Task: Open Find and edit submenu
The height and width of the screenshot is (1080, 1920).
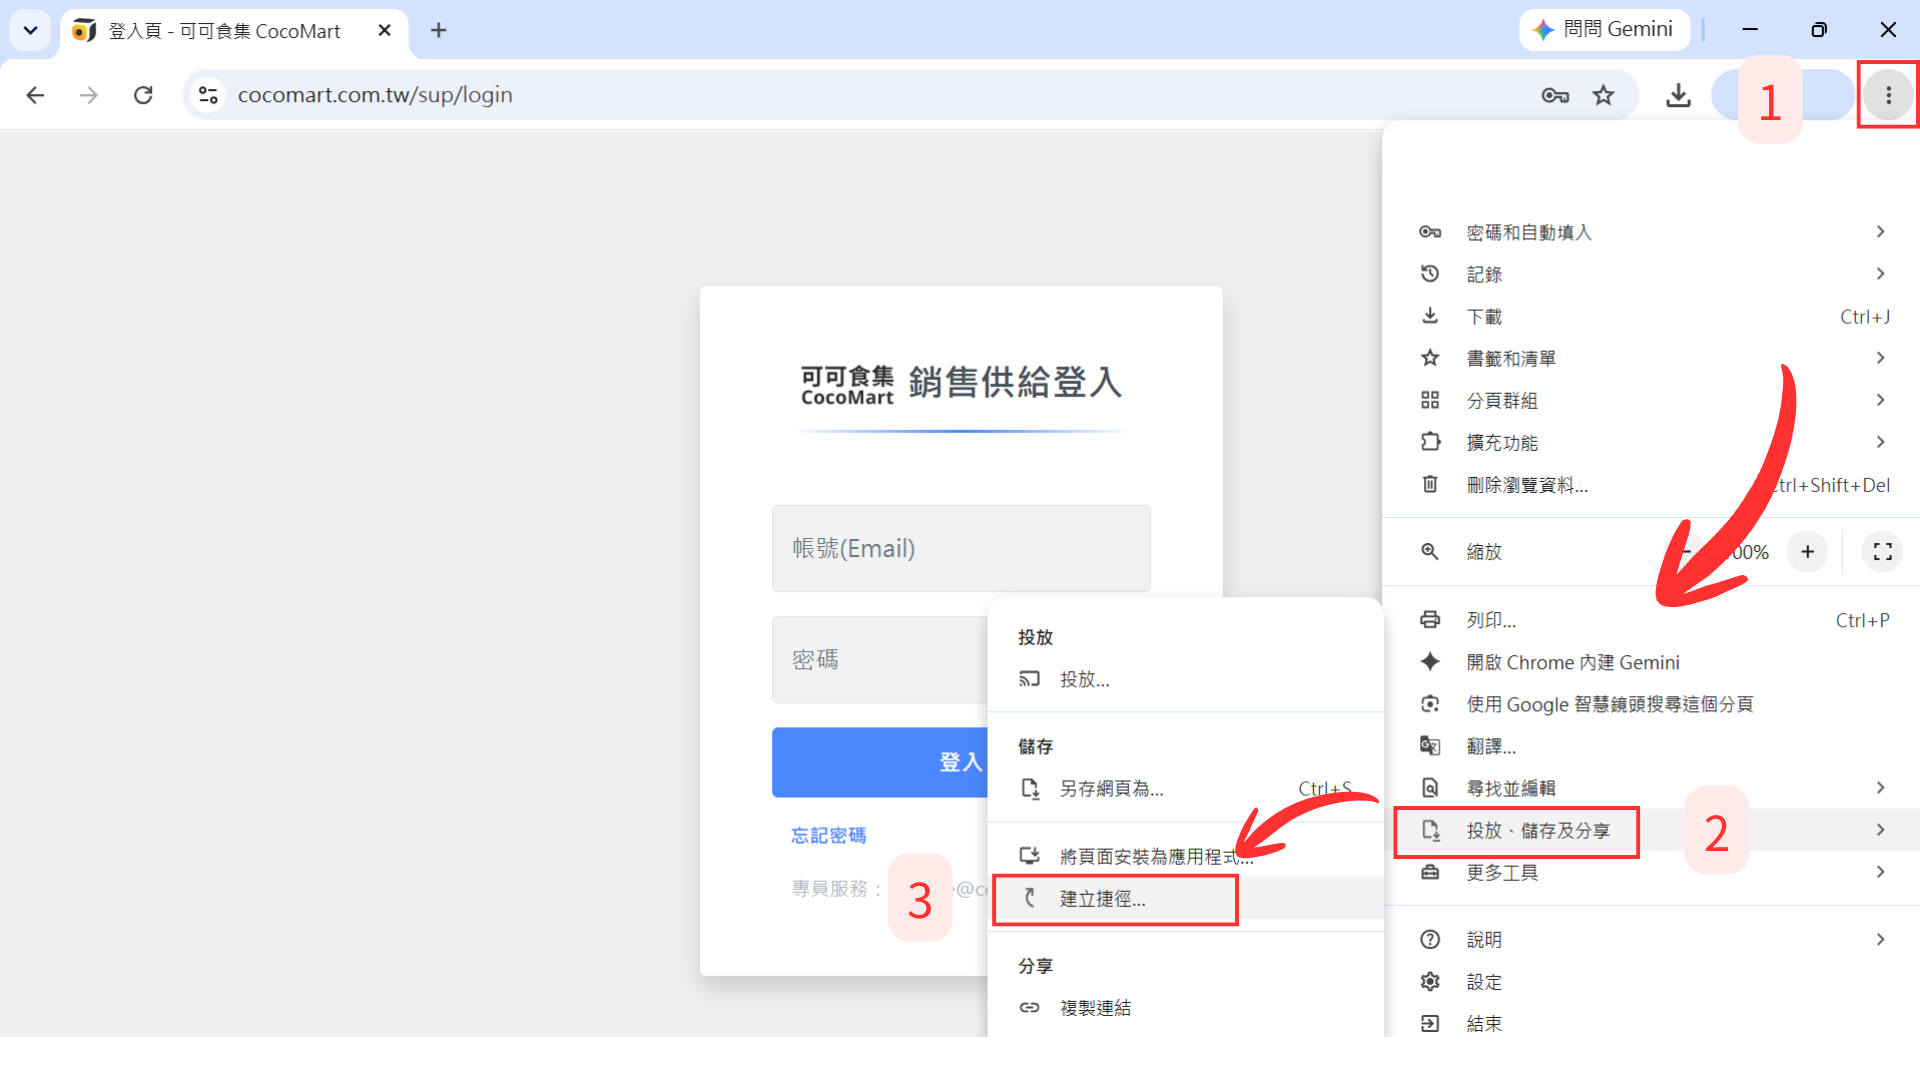Action: [1650, 788]
